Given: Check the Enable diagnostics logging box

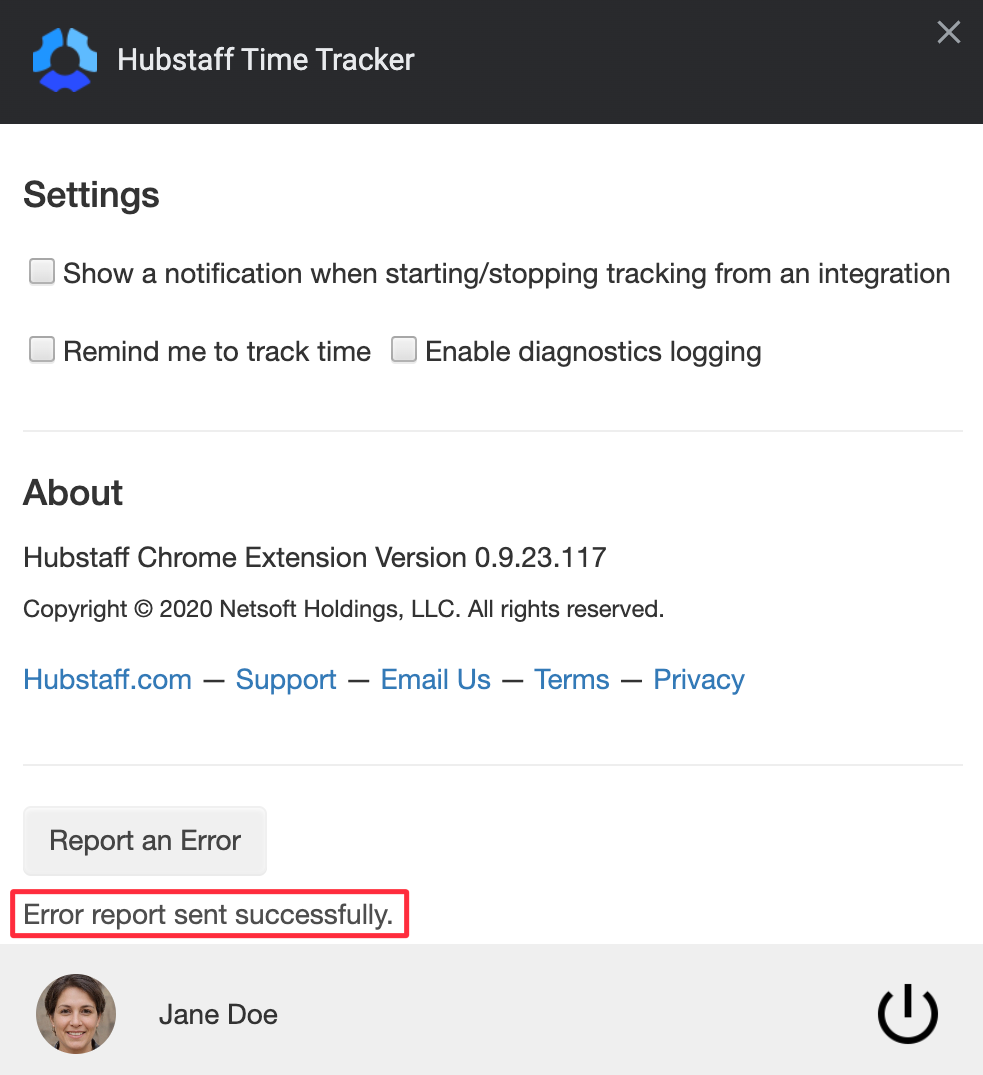Looking at the screenshot, I should (404, 350).
